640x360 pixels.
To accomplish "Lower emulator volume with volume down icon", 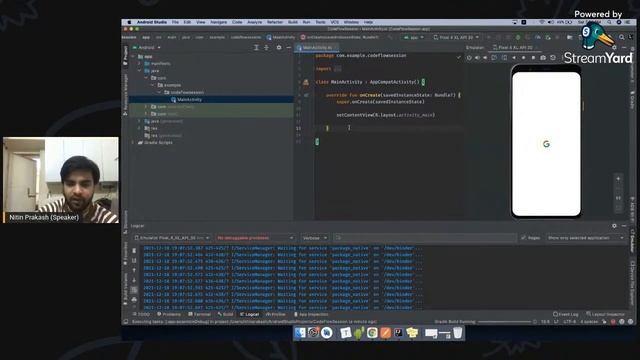I will click(485, 58).
